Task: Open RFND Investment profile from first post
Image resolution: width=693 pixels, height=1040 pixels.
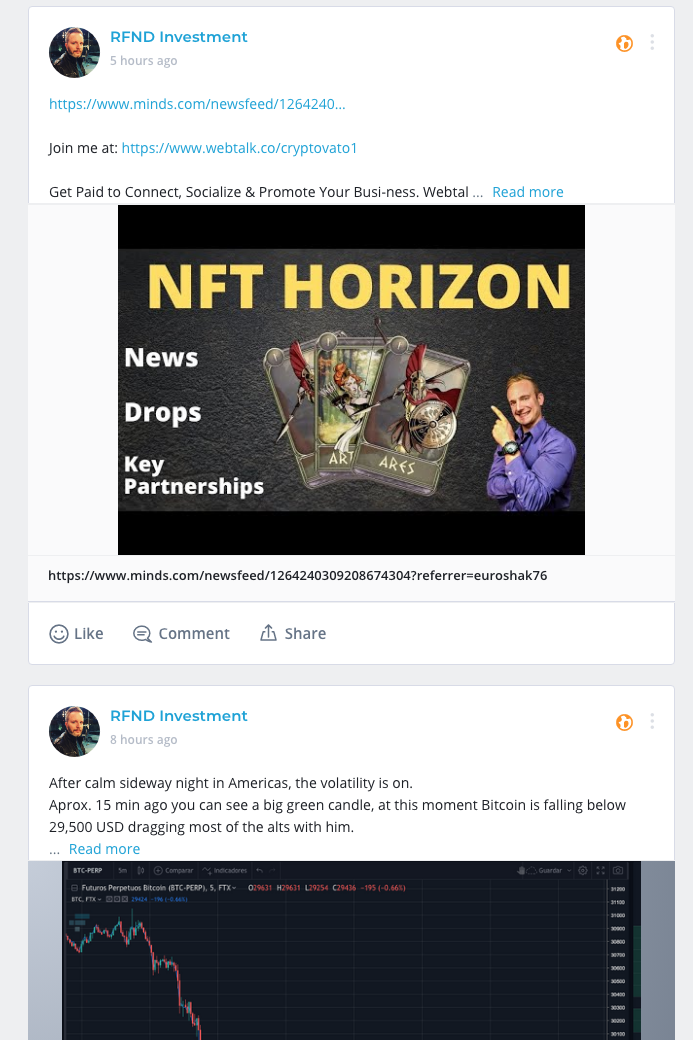Action: [178, 37]
